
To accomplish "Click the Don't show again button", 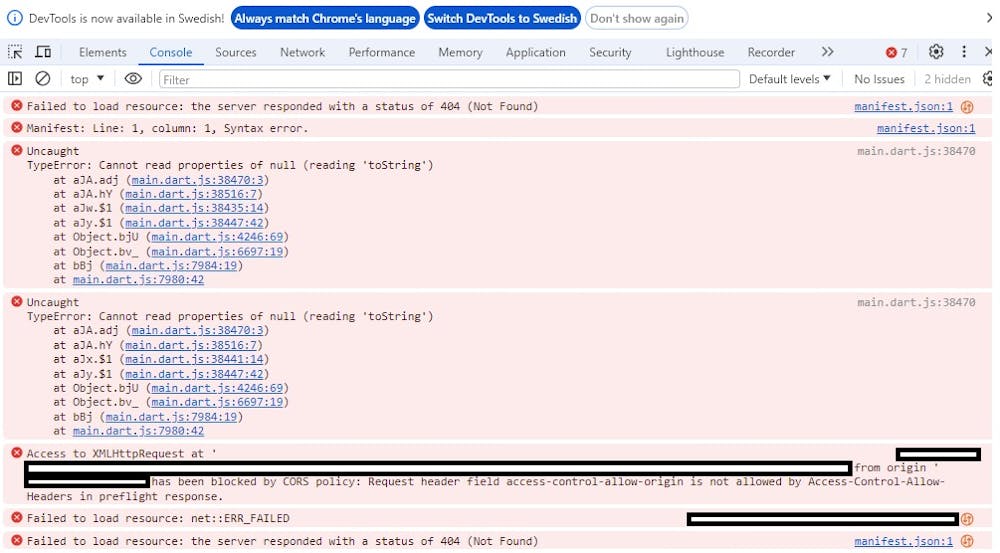I will pos(636,18).
